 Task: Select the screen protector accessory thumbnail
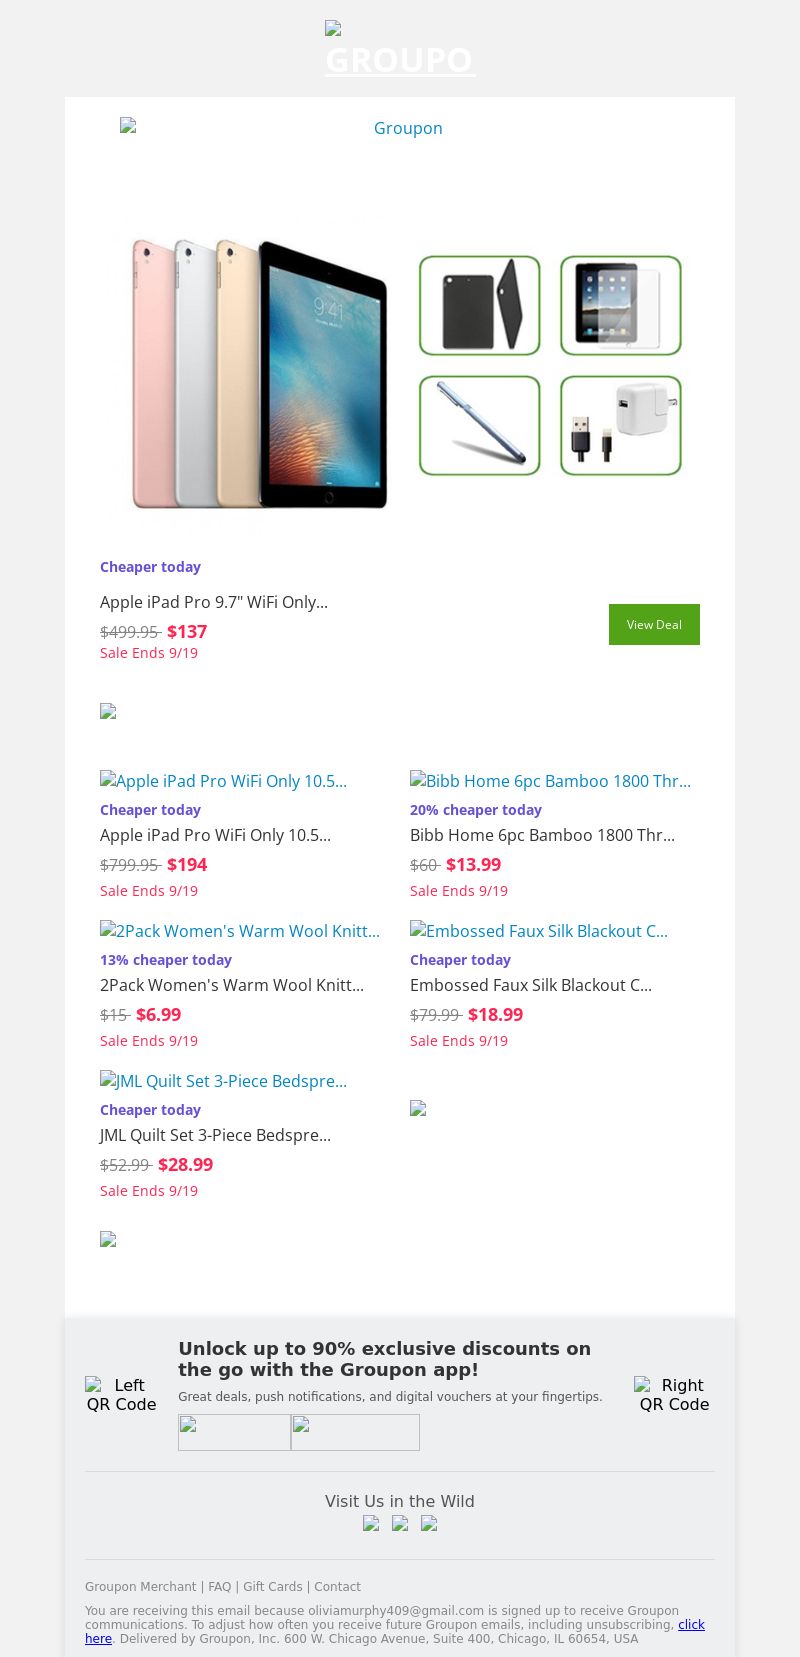(621, 306)
